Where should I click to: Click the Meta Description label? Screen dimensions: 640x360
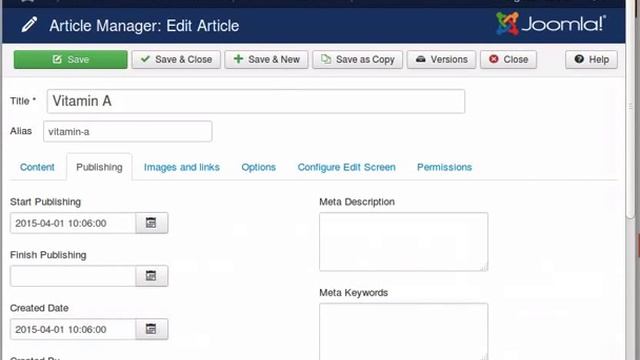(357, 202)
